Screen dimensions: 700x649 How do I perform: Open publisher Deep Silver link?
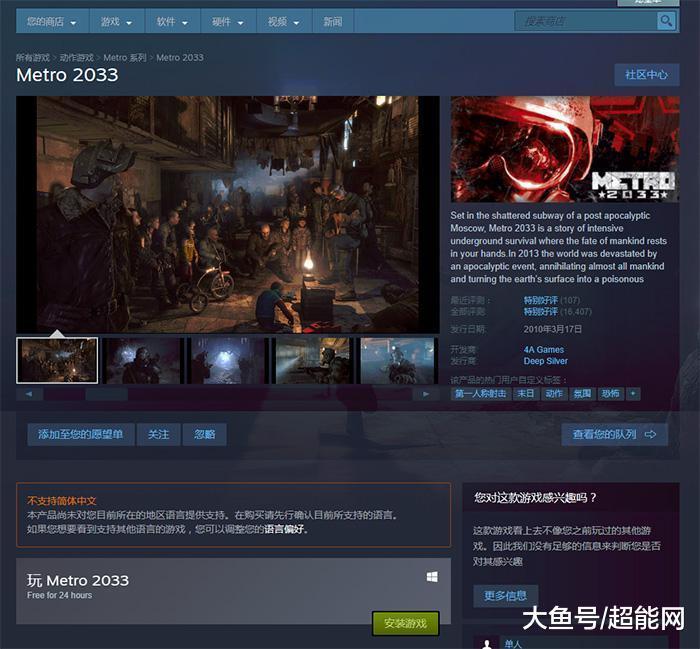coord(546,361)
